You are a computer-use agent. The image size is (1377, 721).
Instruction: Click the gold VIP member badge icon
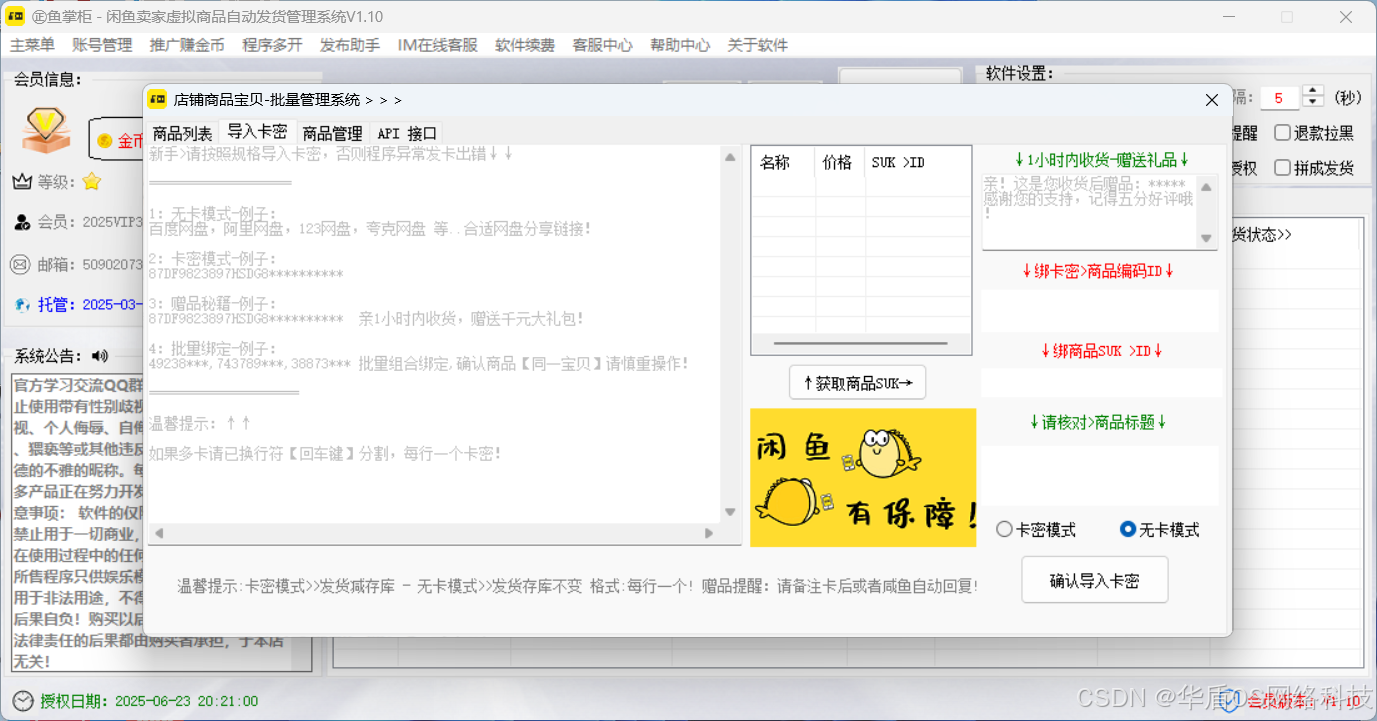click(45, 130)
